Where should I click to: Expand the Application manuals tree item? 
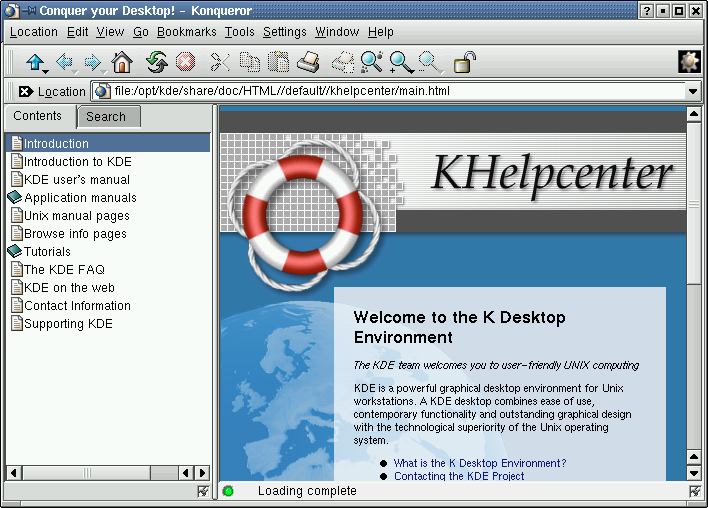pos(15,198)
